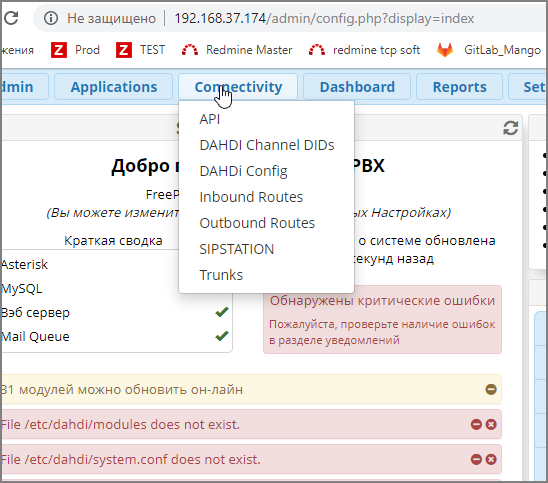
Task: Expand the Dashboard menu
Action: 357,87
